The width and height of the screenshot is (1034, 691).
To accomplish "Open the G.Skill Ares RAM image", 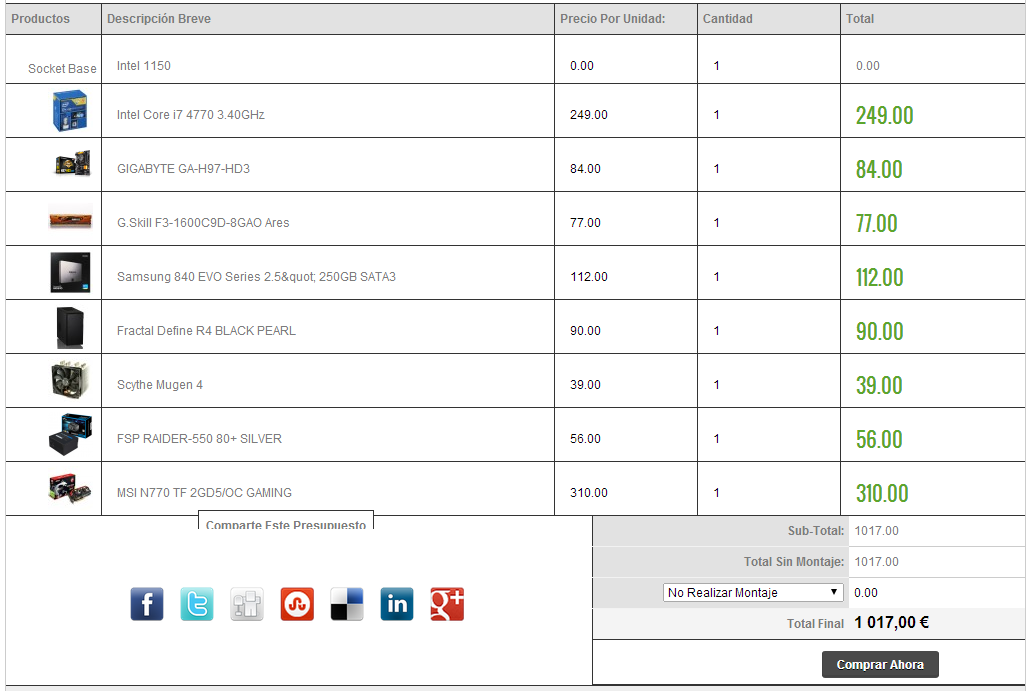I will click(x=70, y=219).
